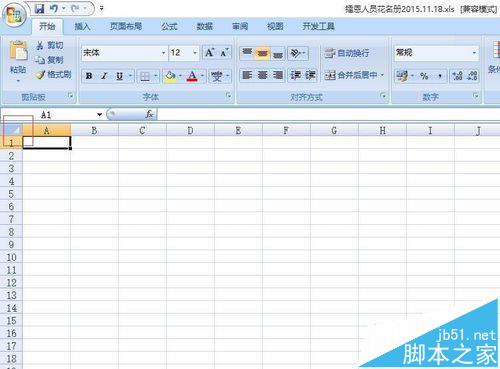This screenshot has height=369, width=500.
Task: Apply comma thousands separator style
Action: 440,77
